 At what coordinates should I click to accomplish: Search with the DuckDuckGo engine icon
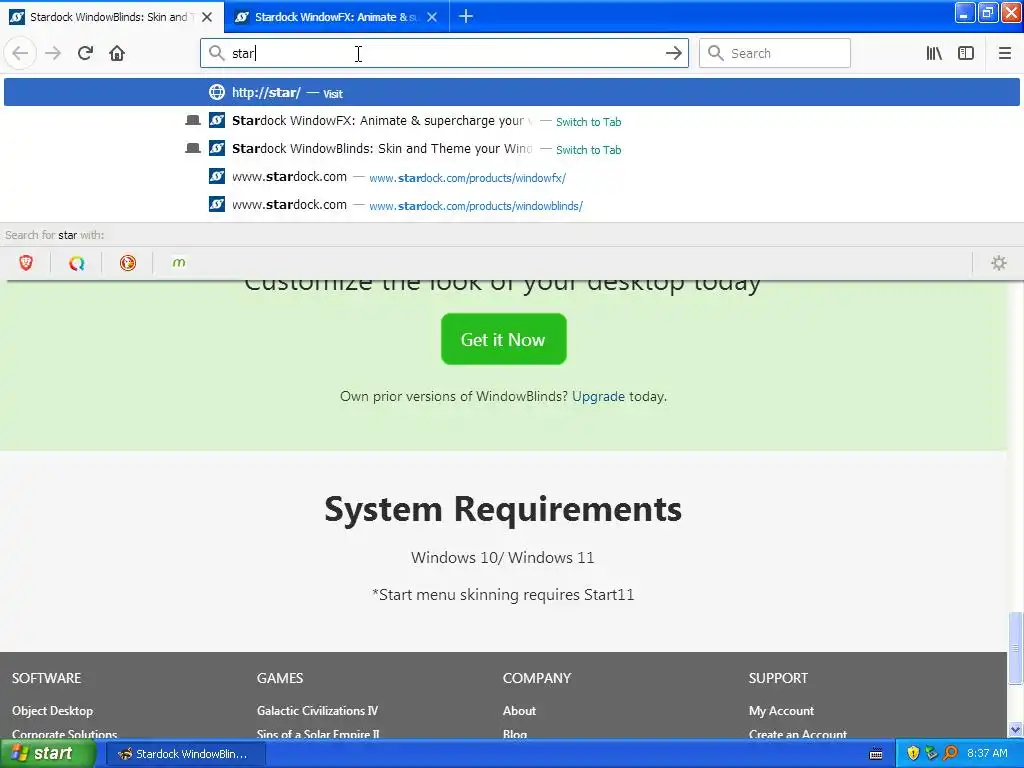[127, 263]
